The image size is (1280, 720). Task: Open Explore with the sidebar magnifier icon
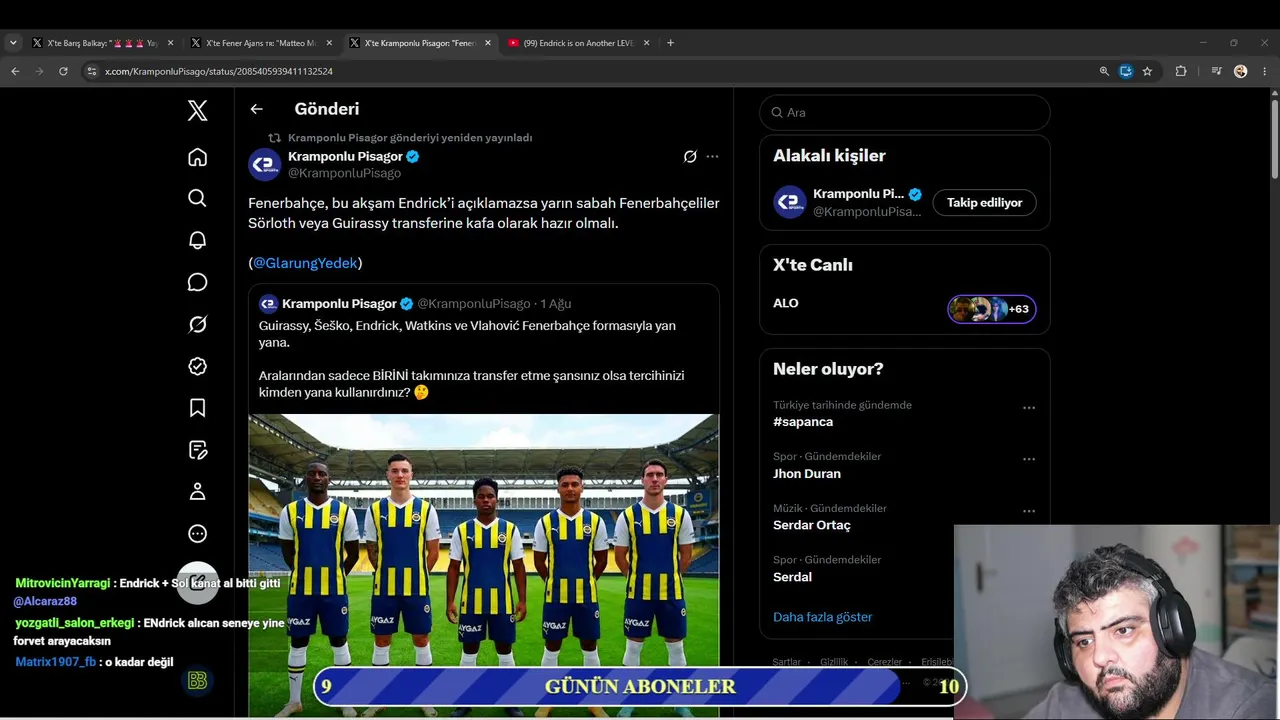coord(198,198)
